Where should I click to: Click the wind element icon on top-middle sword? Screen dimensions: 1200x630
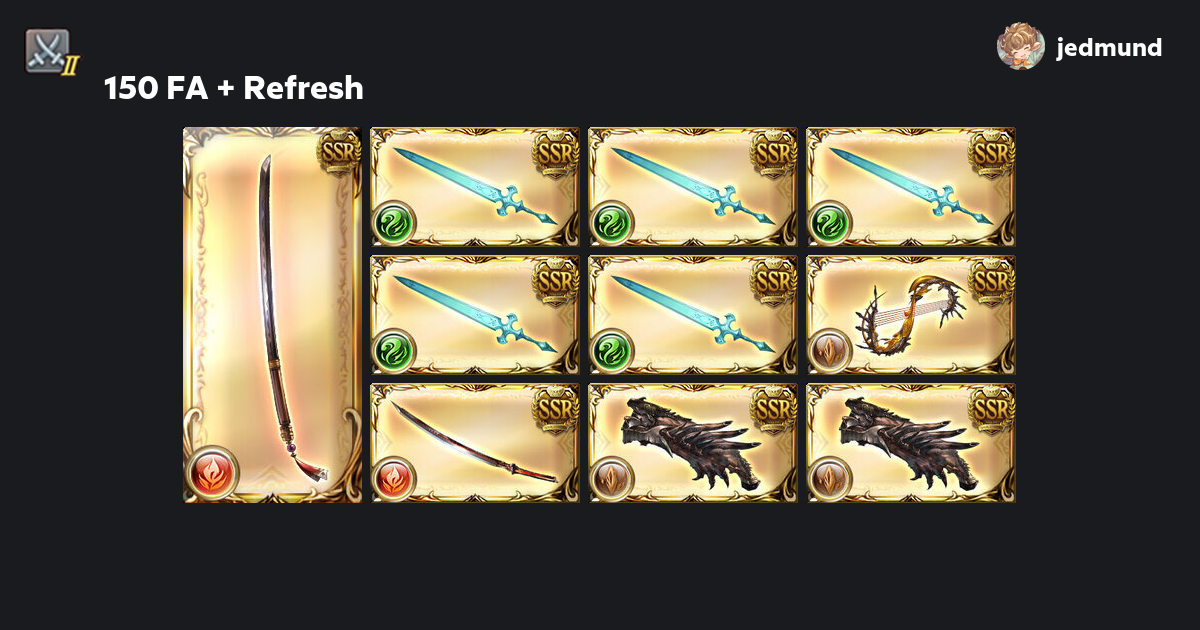coord(611,222)
